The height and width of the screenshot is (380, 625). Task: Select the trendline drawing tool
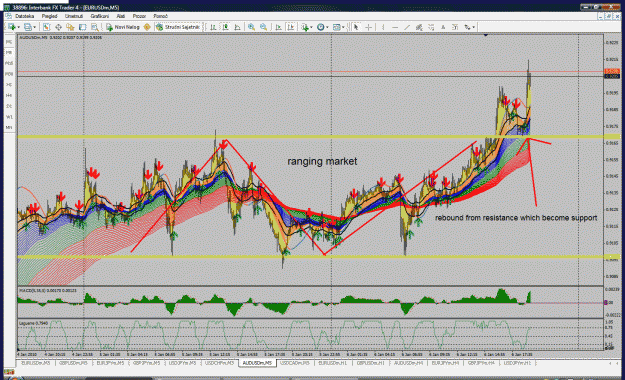[x=407, y=27]
